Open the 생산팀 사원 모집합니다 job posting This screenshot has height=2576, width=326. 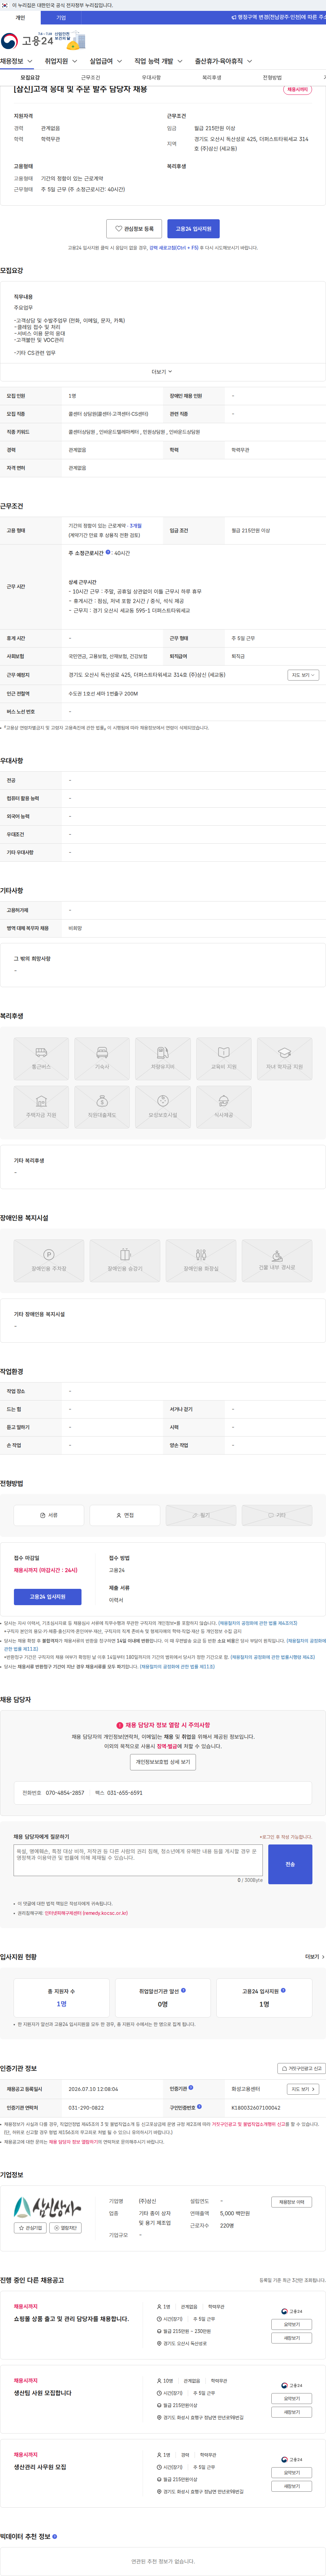tap(43, 2393)
